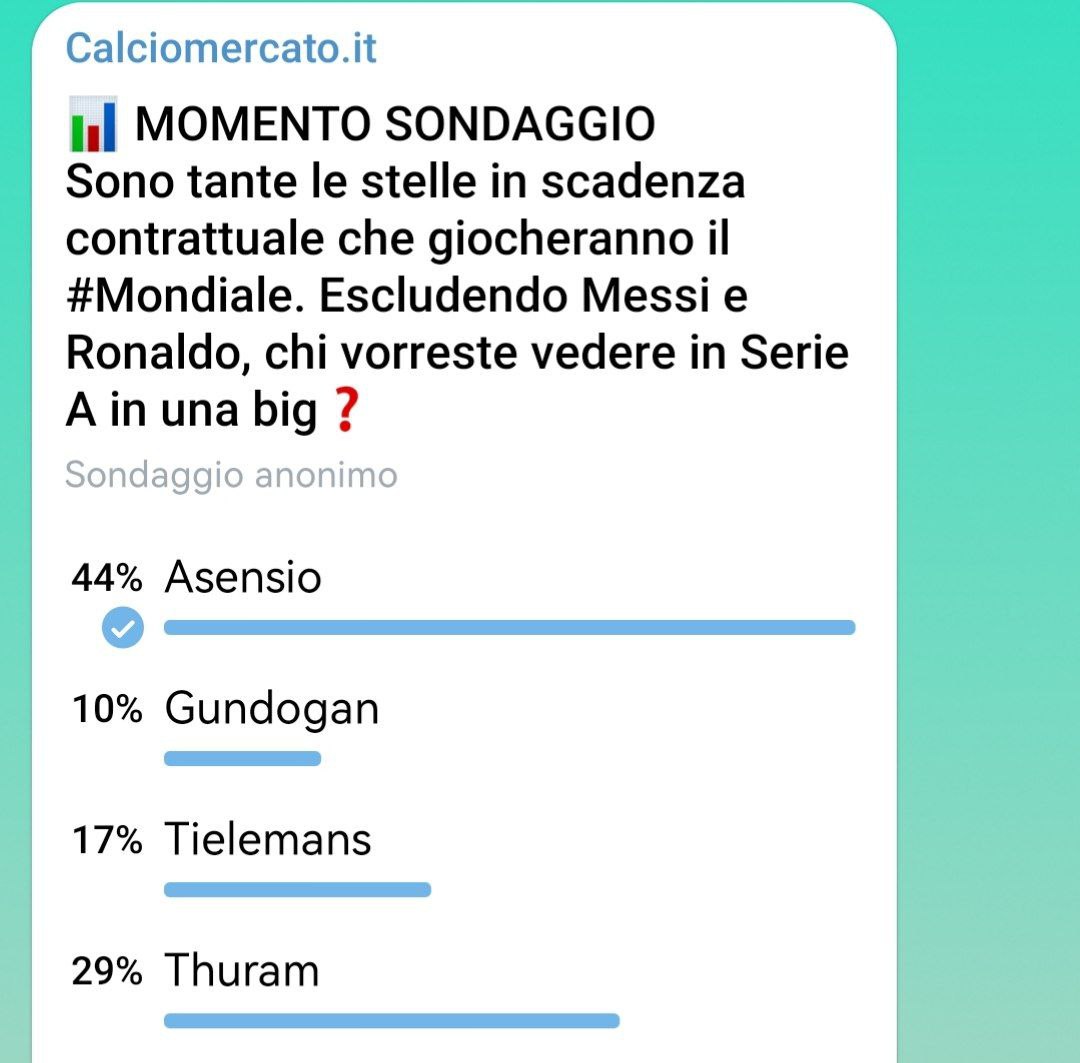
Task: Click the Asensio result progress bar
Action: tap(509, 628)
